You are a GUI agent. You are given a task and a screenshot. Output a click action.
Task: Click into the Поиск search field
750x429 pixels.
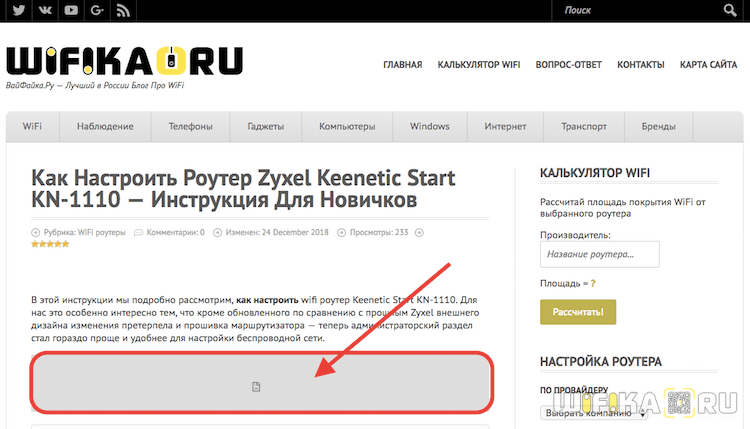tap(636, 10)
